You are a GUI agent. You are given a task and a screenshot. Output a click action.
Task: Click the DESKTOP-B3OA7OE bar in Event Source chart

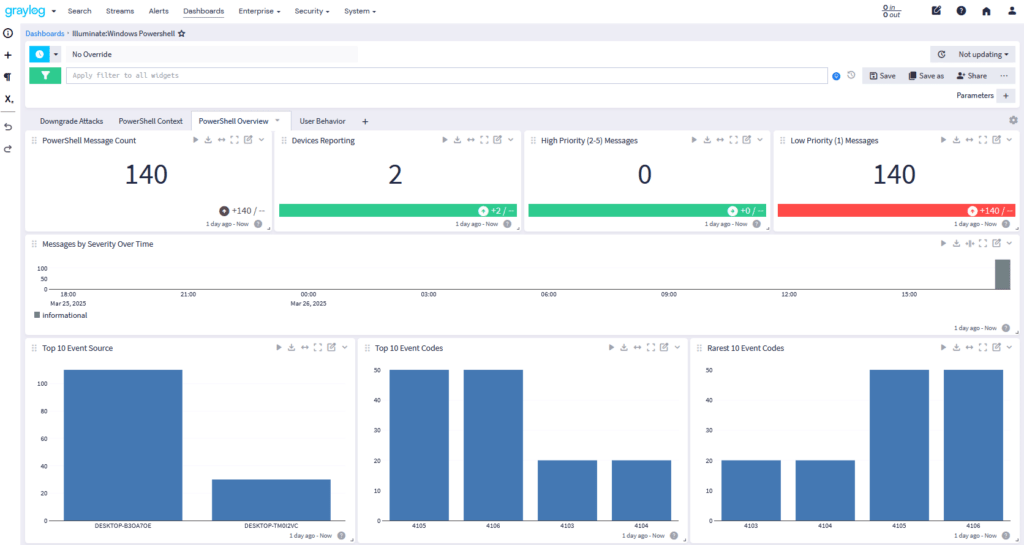pos(123,445)
